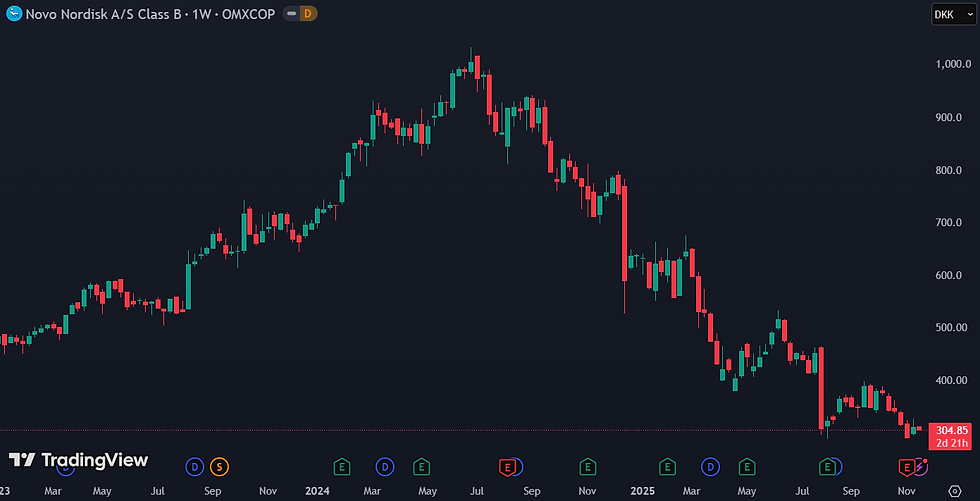The height and width of the screenshot is (501, 980).
Task: Open green earnings marker above Nov 2024
Action: pos(588,465)
